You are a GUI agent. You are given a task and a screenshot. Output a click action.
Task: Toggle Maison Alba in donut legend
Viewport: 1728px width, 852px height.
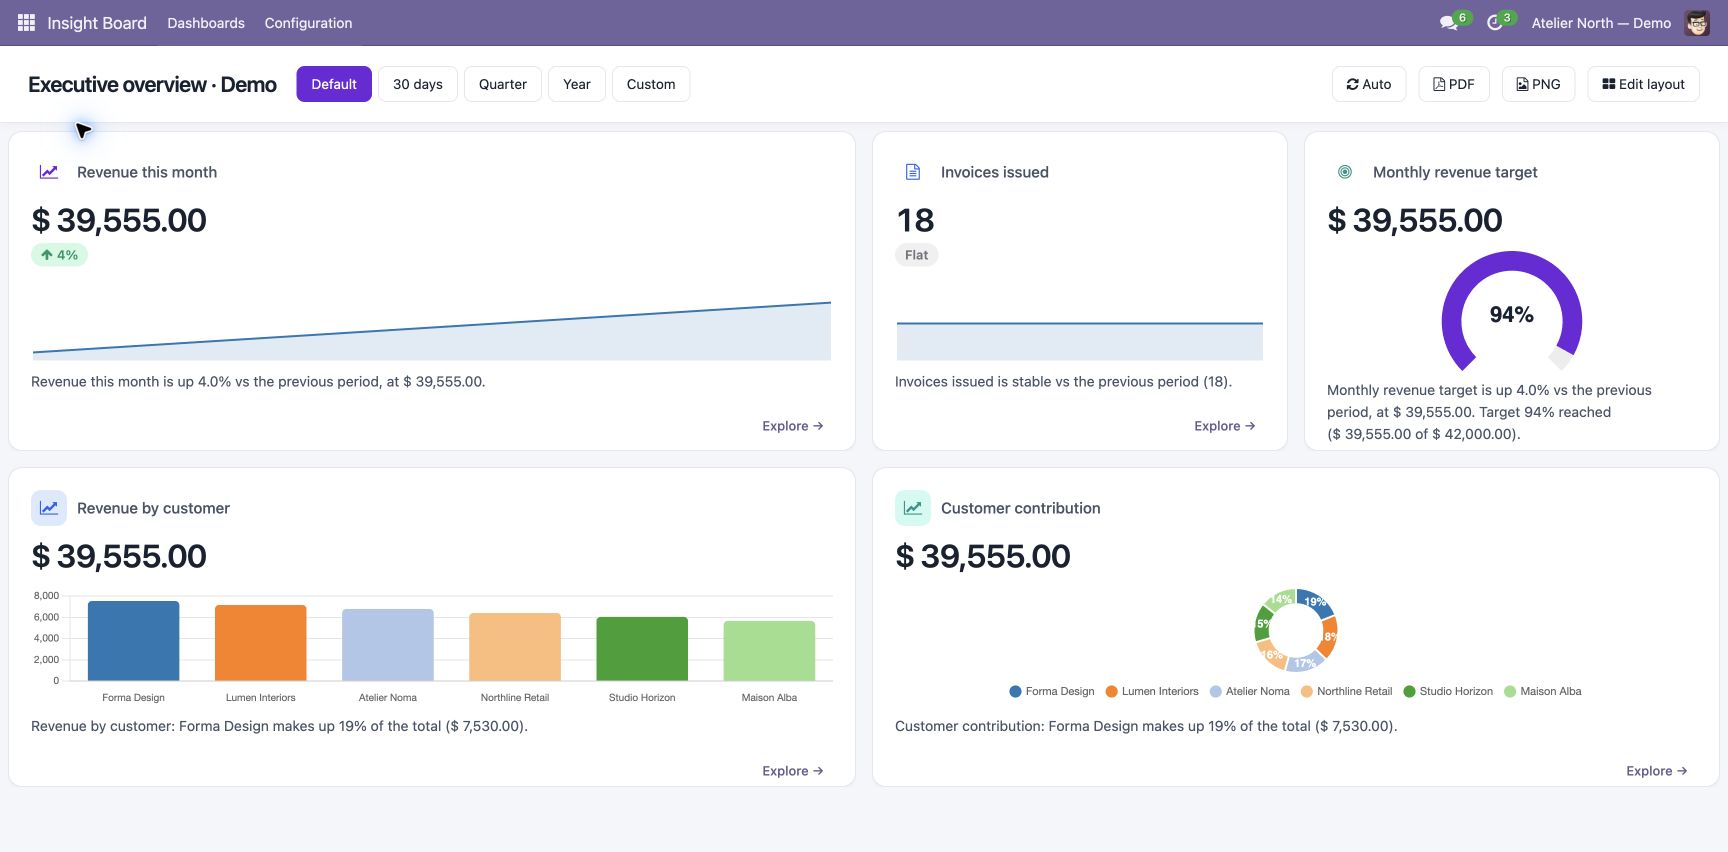(x=1543, y=691)
